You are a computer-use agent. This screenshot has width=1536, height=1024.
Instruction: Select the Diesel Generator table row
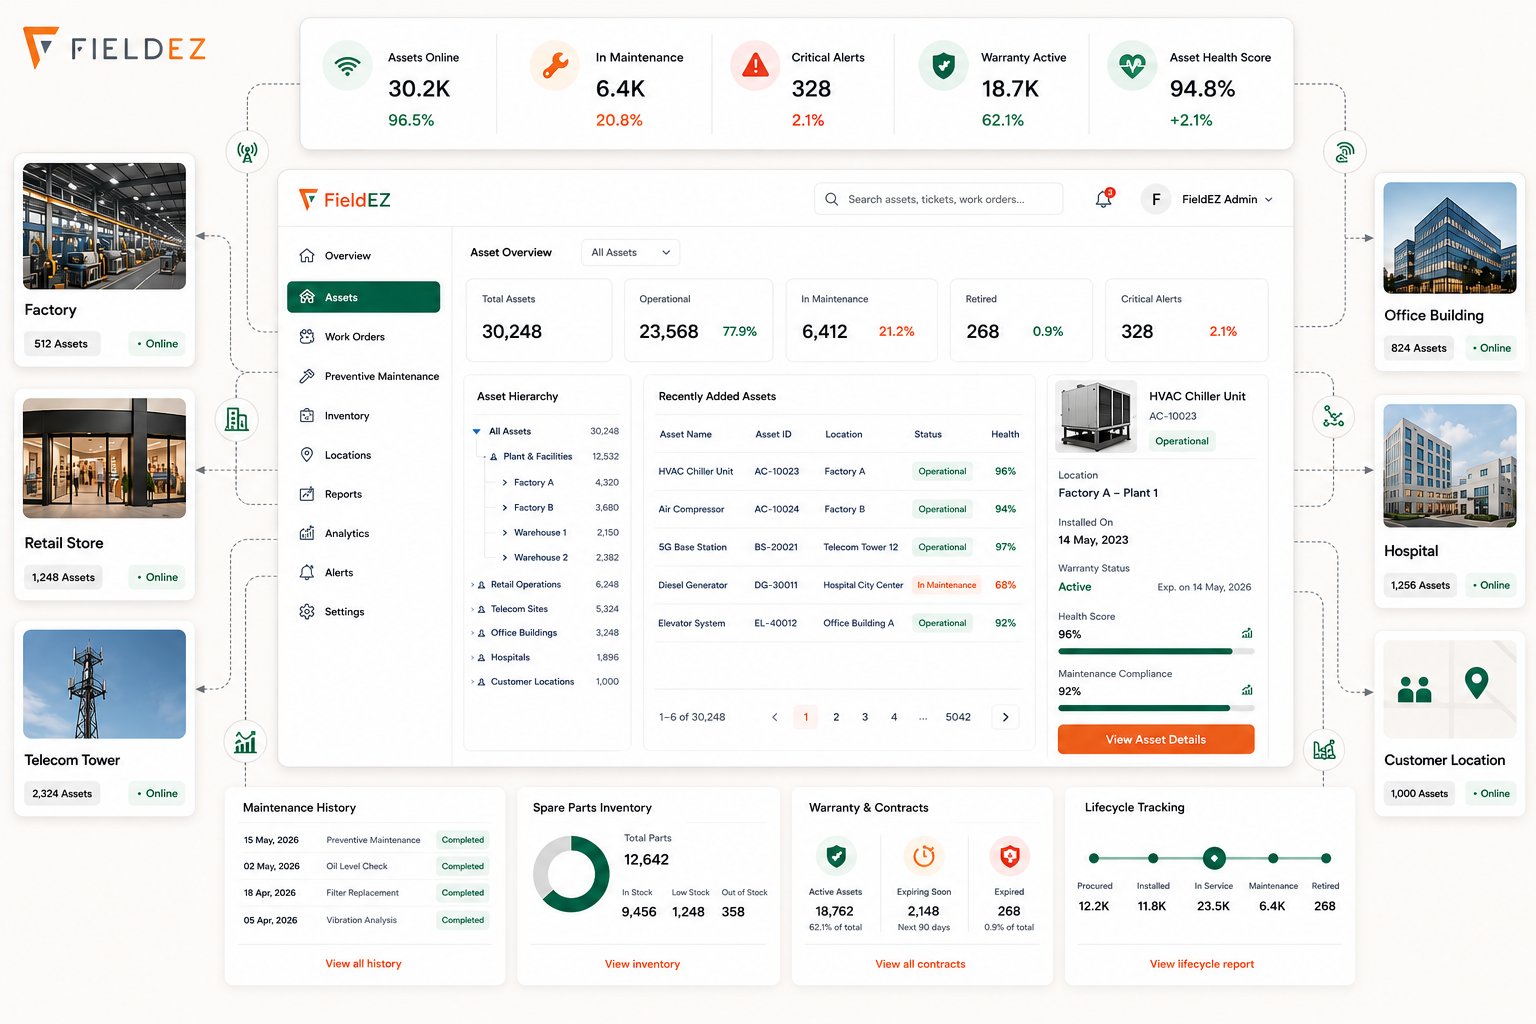tap(839, 585)
